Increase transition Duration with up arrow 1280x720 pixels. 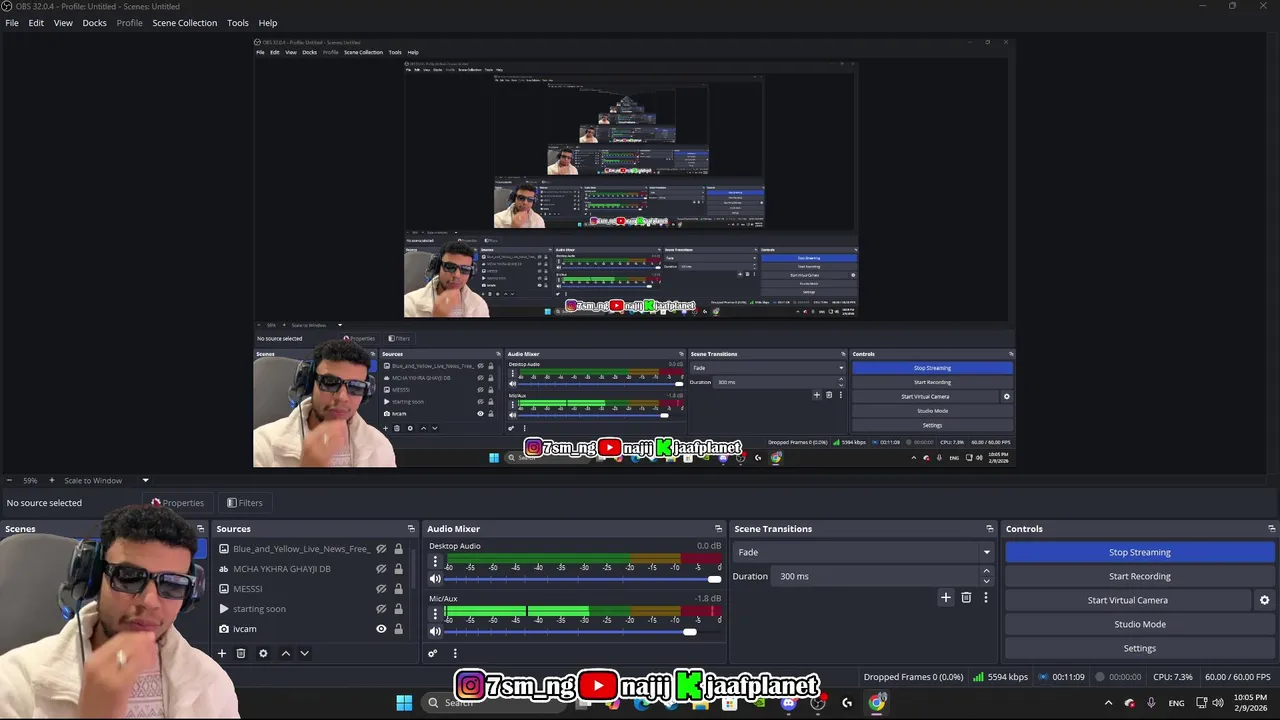tap(986, 571)
